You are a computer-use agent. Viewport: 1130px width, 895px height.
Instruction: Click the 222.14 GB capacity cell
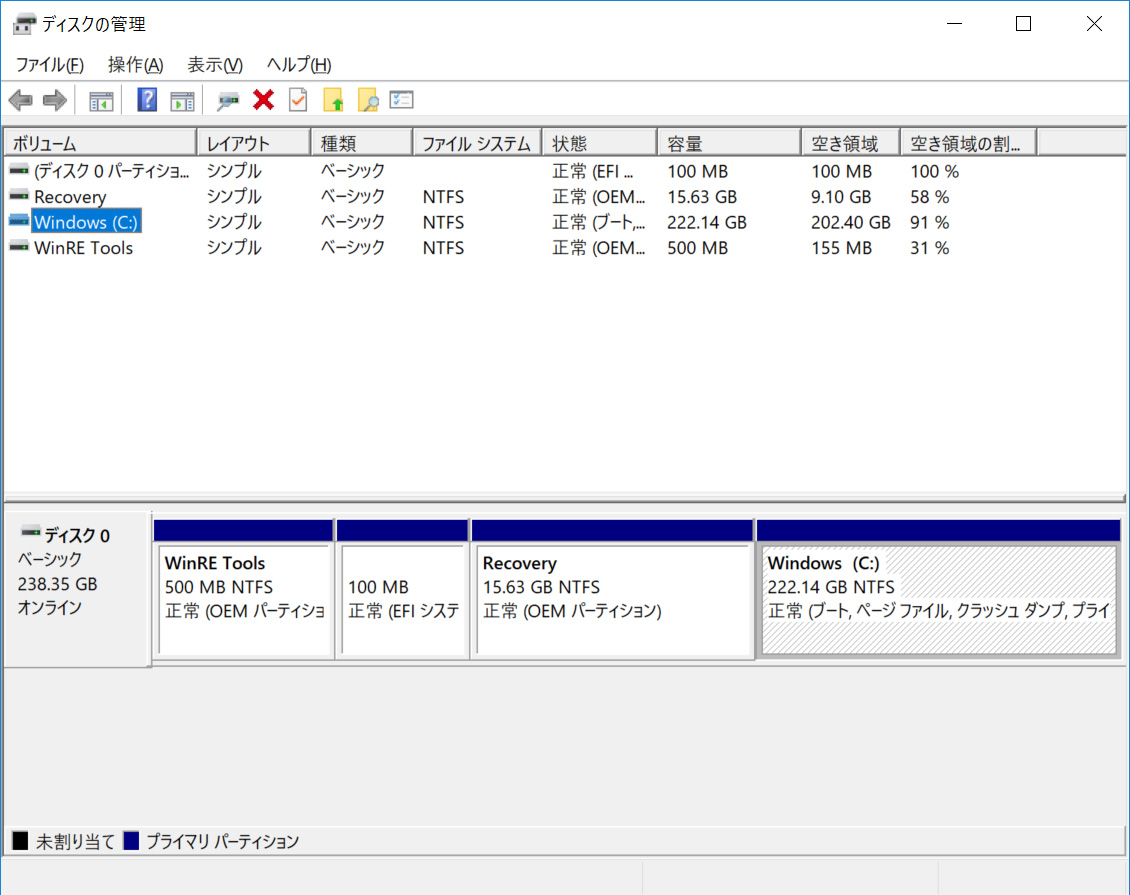tap(706, 222)
